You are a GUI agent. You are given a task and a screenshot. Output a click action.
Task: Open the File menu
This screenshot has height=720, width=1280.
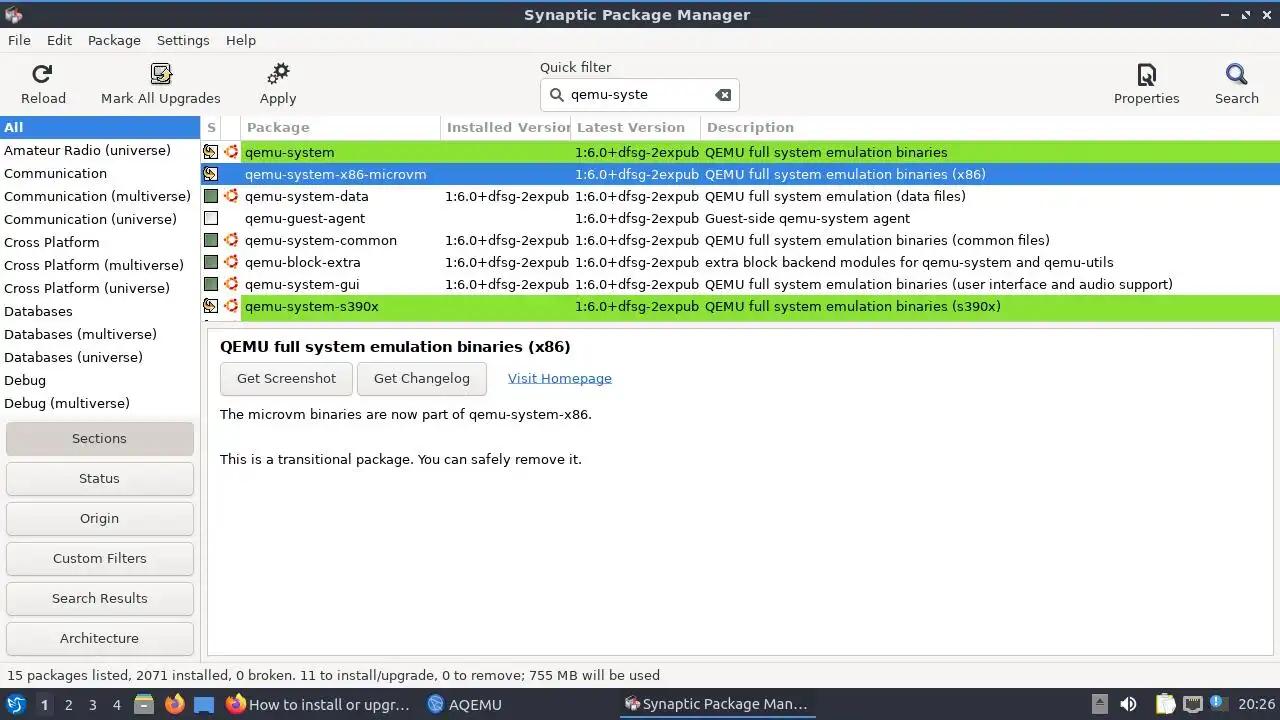point(19,40)
